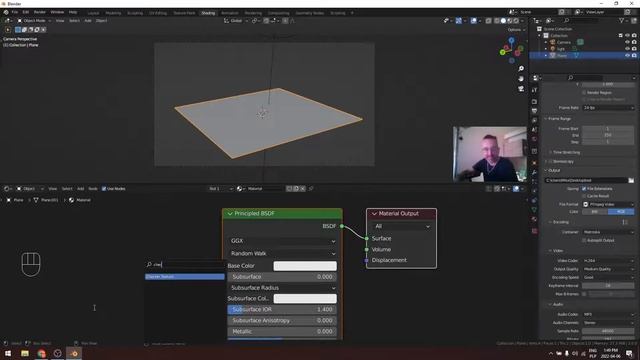This screenshot has width=640, height=360.
Task: Click the output path folder browse icon
Action: pos(631,180)
